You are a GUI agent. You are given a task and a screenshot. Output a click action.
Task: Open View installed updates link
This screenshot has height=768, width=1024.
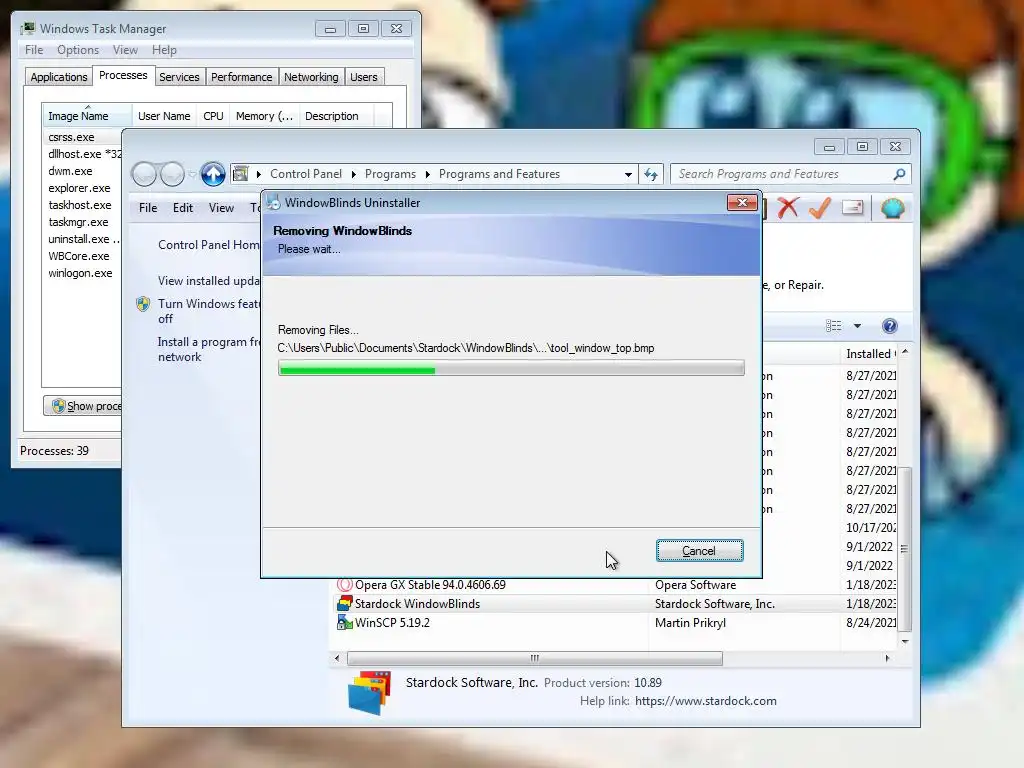(x=209, y=281)
